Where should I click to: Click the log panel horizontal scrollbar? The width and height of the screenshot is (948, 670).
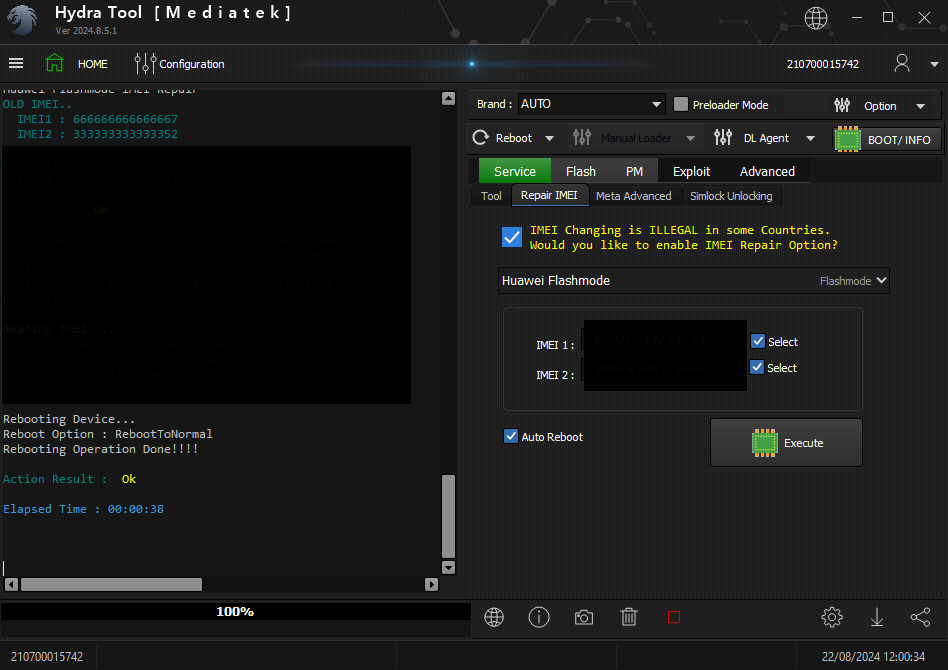tap(111, 584)
